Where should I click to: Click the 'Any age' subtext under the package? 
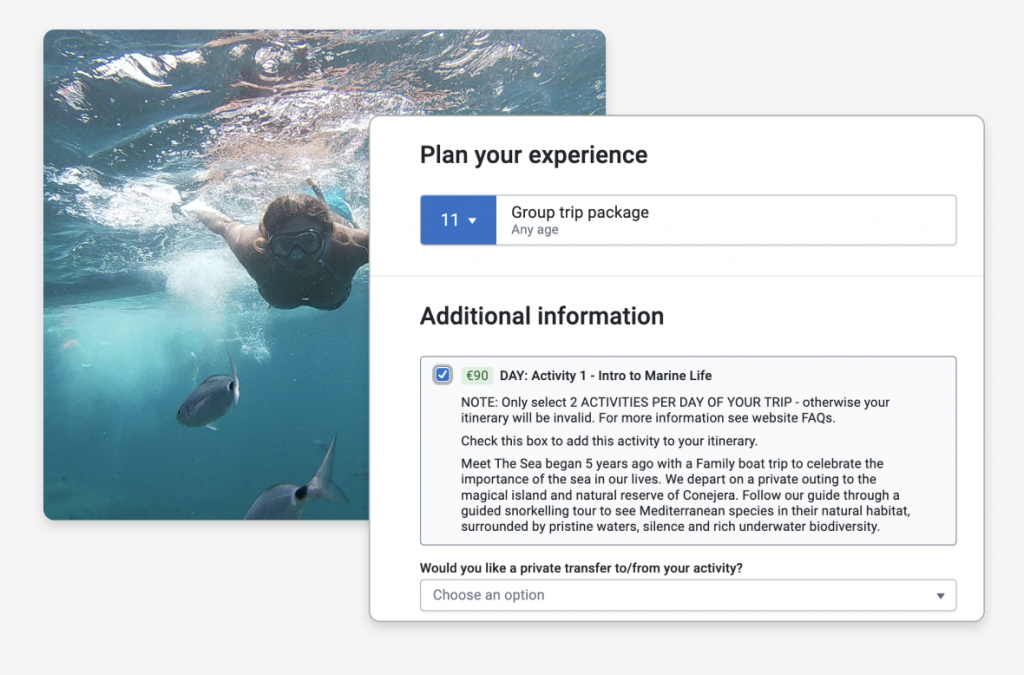point(535,230)
